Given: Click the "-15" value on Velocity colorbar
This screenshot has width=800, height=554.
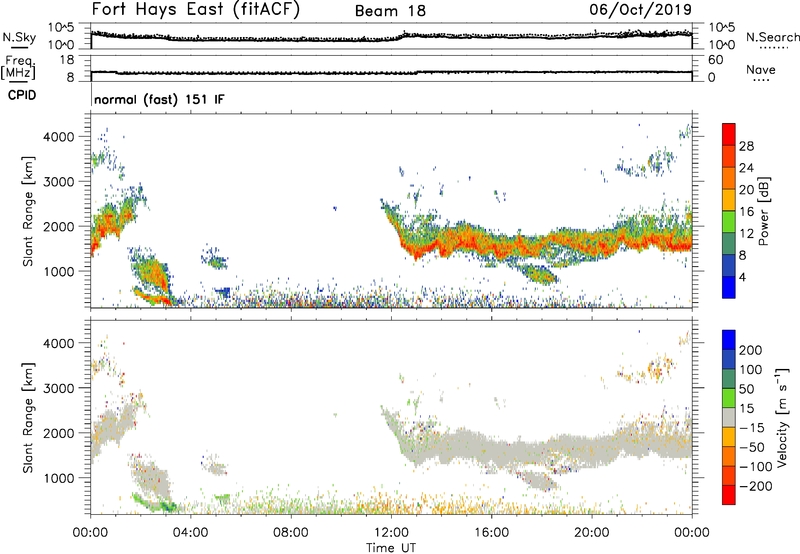Looking at the screenshot, I should (x=752, y=428).
